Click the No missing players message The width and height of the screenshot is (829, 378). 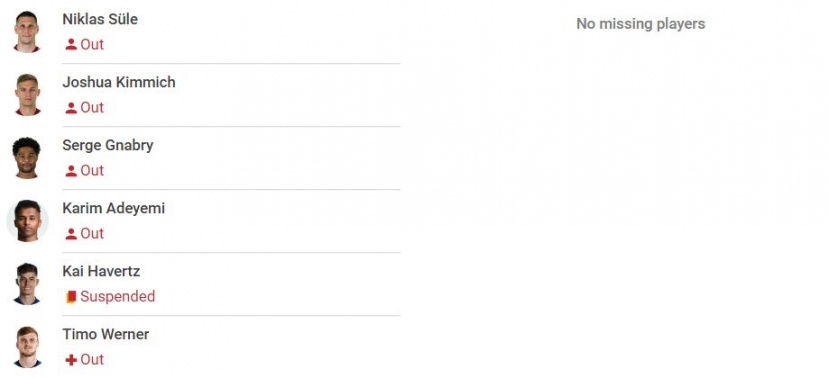coord(641,24)
